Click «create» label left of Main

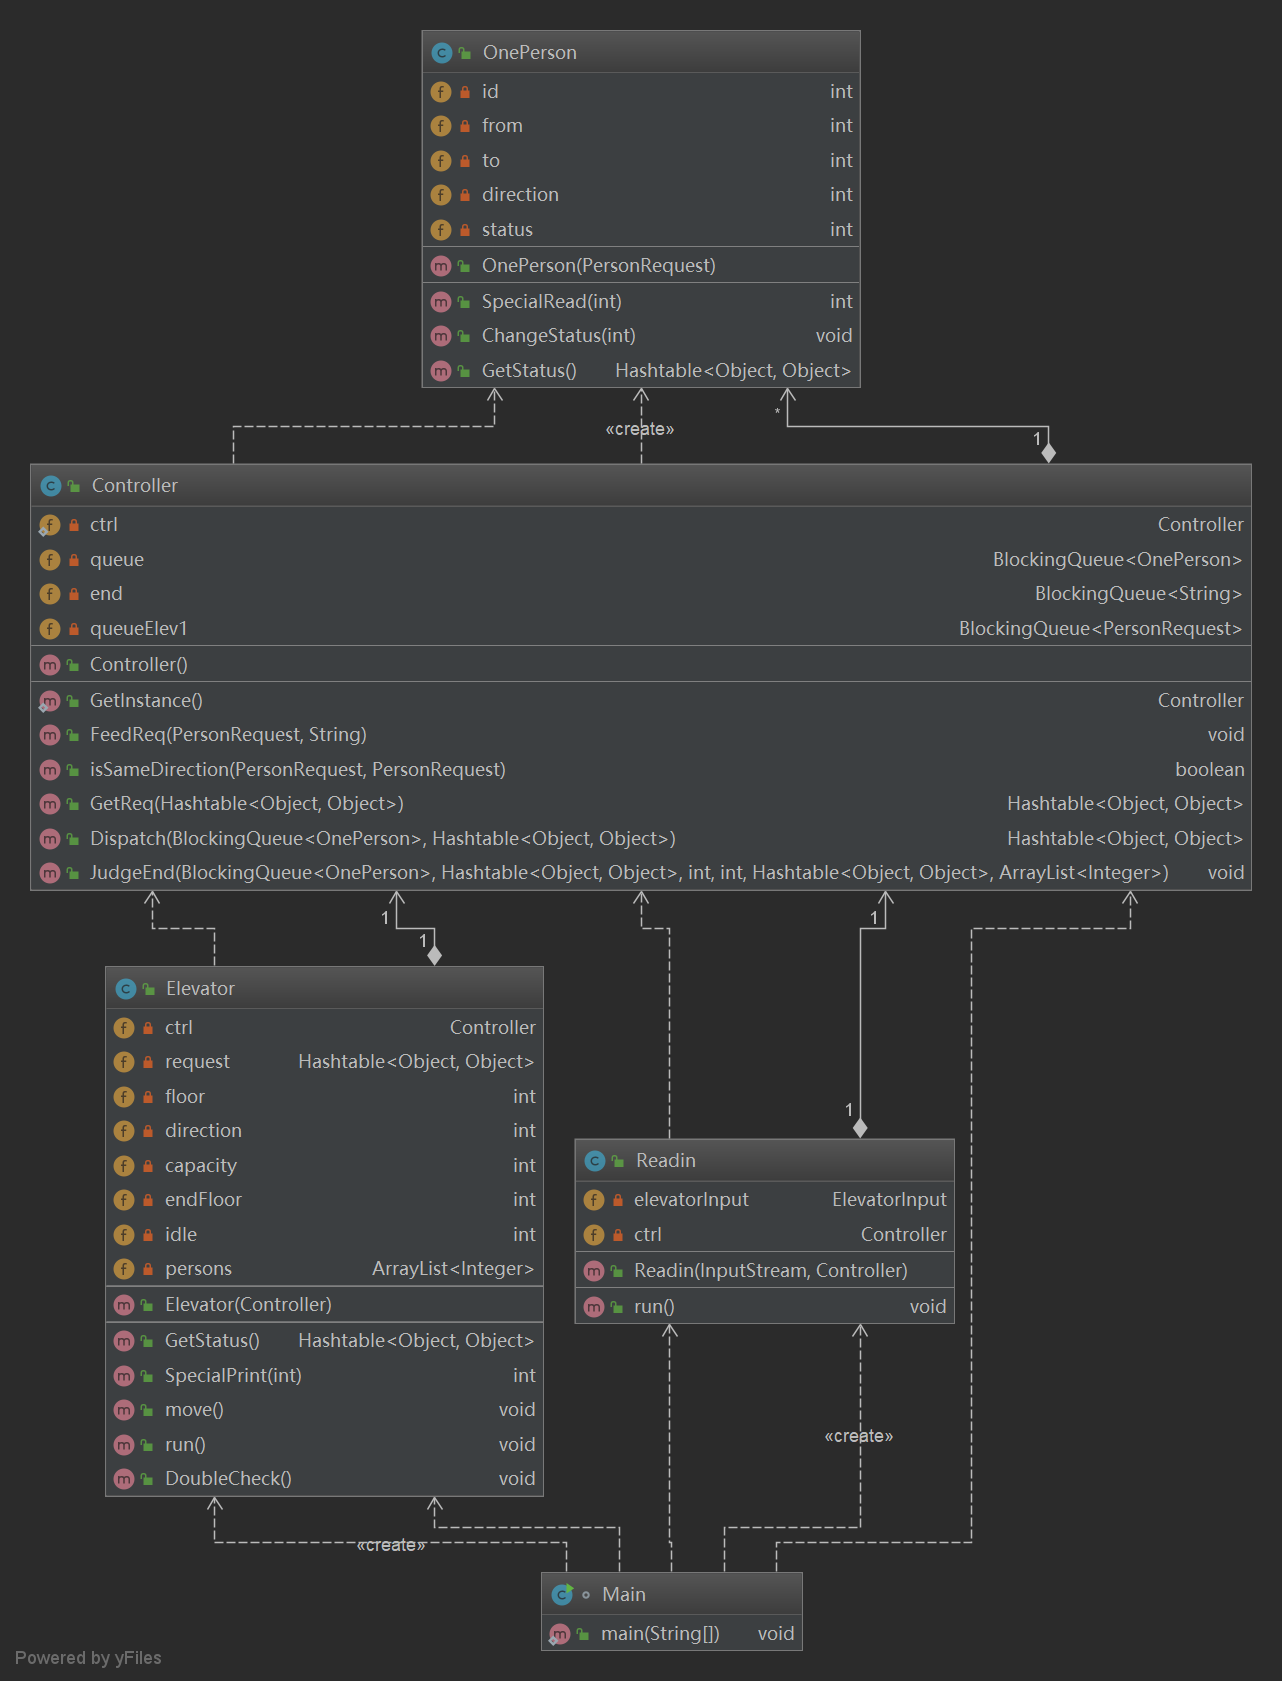coord(391,1545)
